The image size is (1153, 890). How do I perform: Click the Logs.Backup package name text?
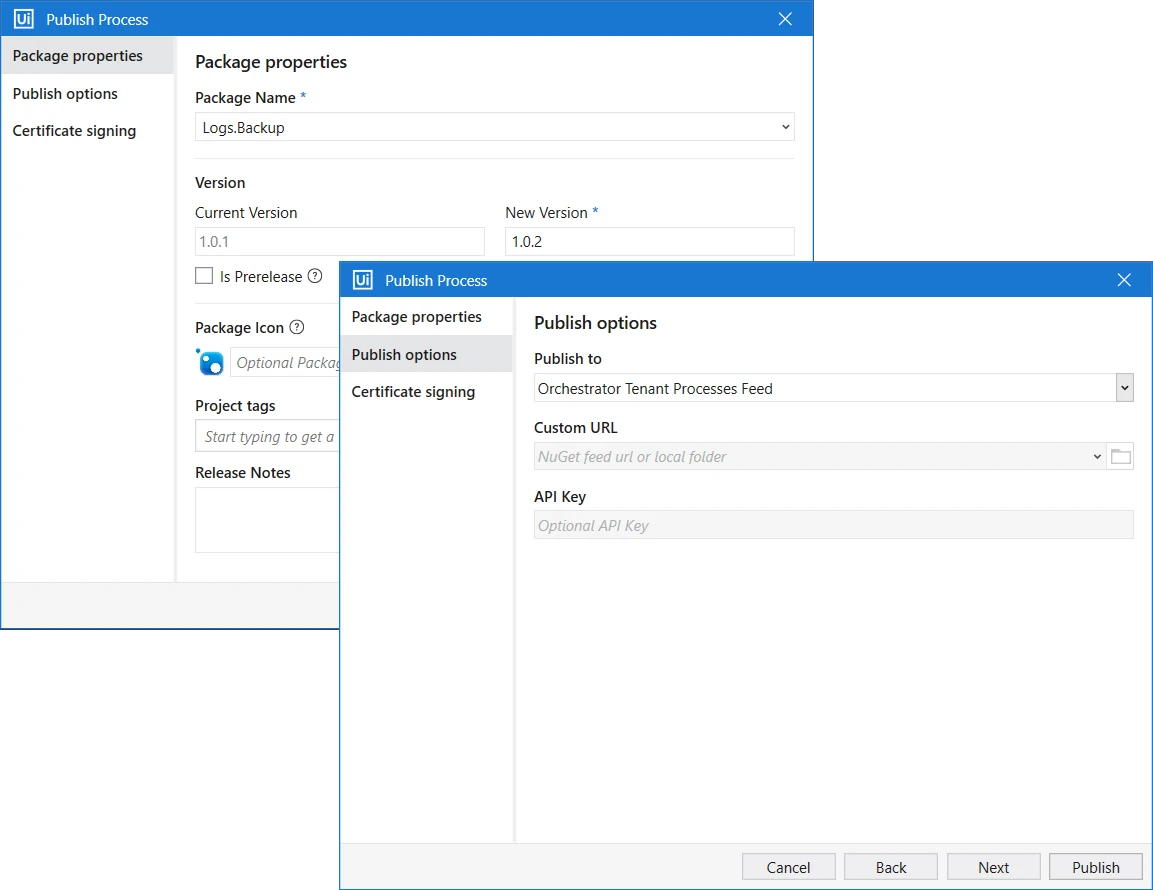coord(243,127)
